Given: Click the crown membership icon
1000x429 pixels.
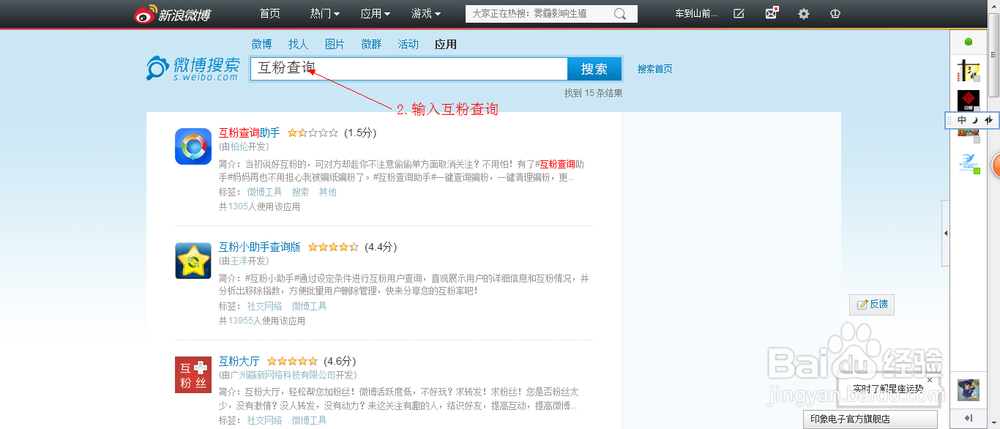Looking at the screenshot, I should point(835,13).
